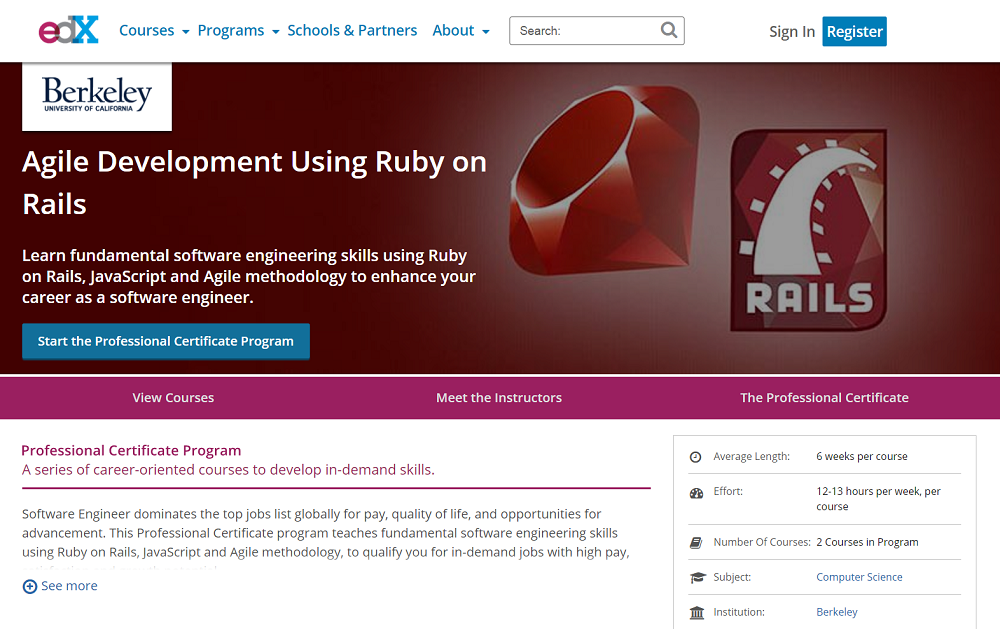This screenshot has height=629, width=1000.
Task: Click the clock icon for Average Length
Action: 696,457
